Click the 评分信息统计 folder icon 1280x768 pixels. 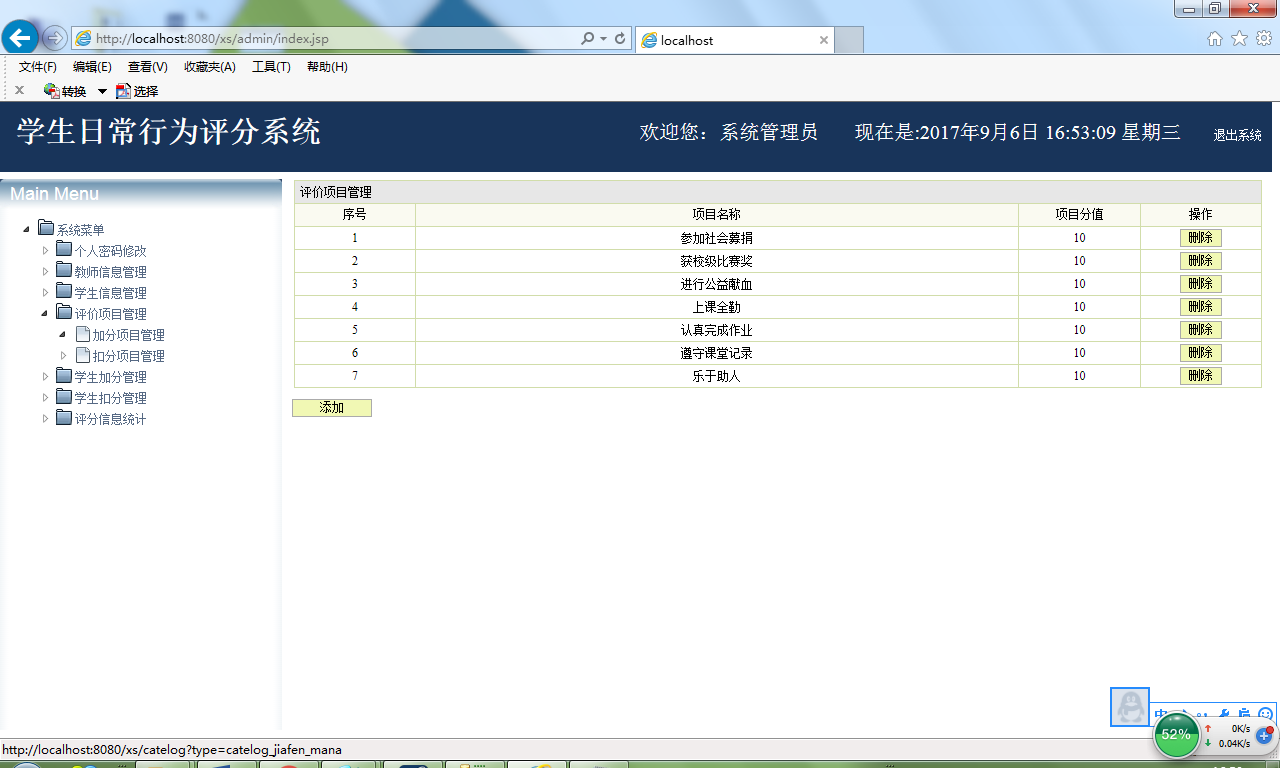point(64,417)
